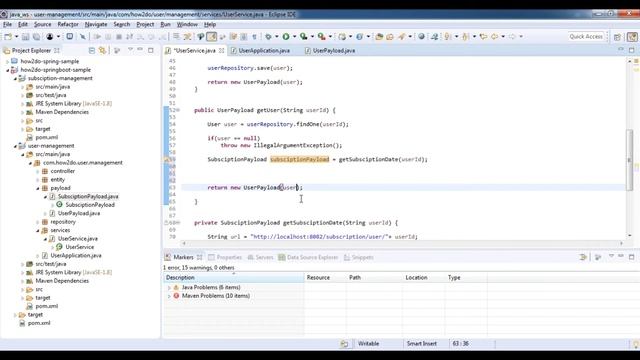This screenshot has width=640, height=360.
Task: Collapse the user-management module
Action: [15, 146]
